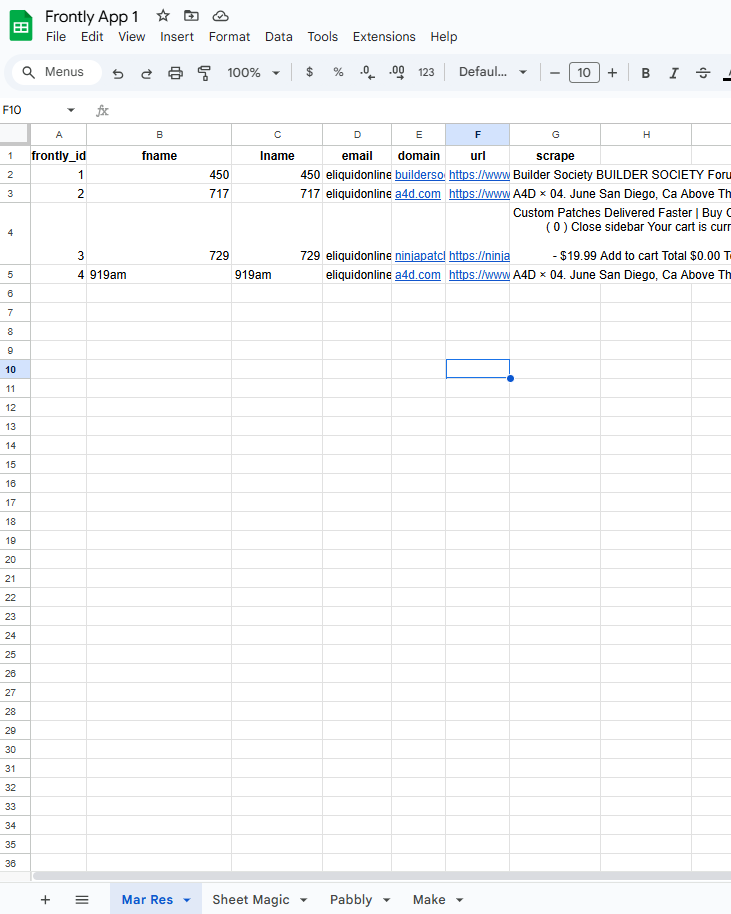This screenshot has width=731, height=914.
Task: Open the https://ninja url link
Action: pos(479,256)
